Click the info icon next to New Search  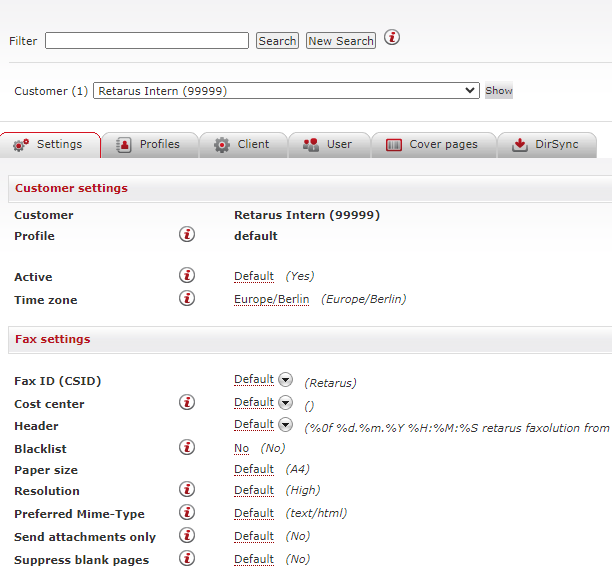(392, 38)
